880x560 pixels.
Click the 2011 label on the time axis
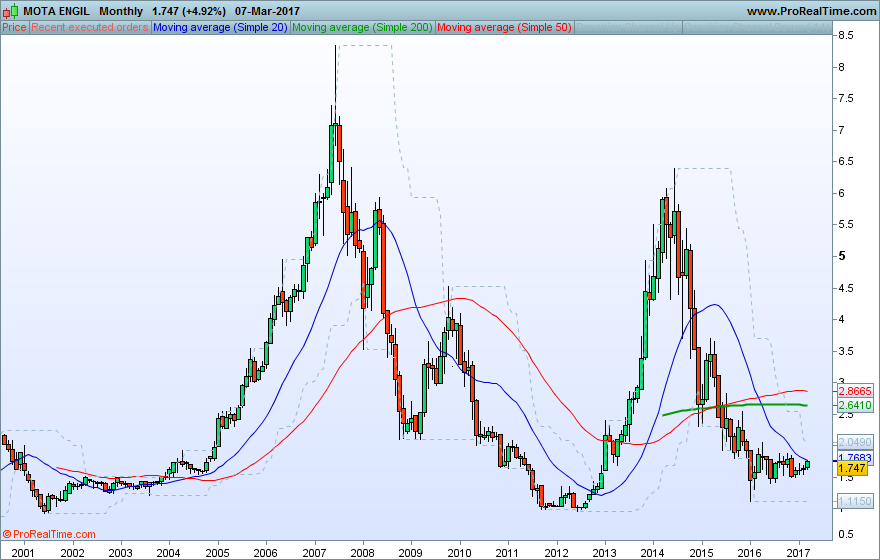point(508,553)
